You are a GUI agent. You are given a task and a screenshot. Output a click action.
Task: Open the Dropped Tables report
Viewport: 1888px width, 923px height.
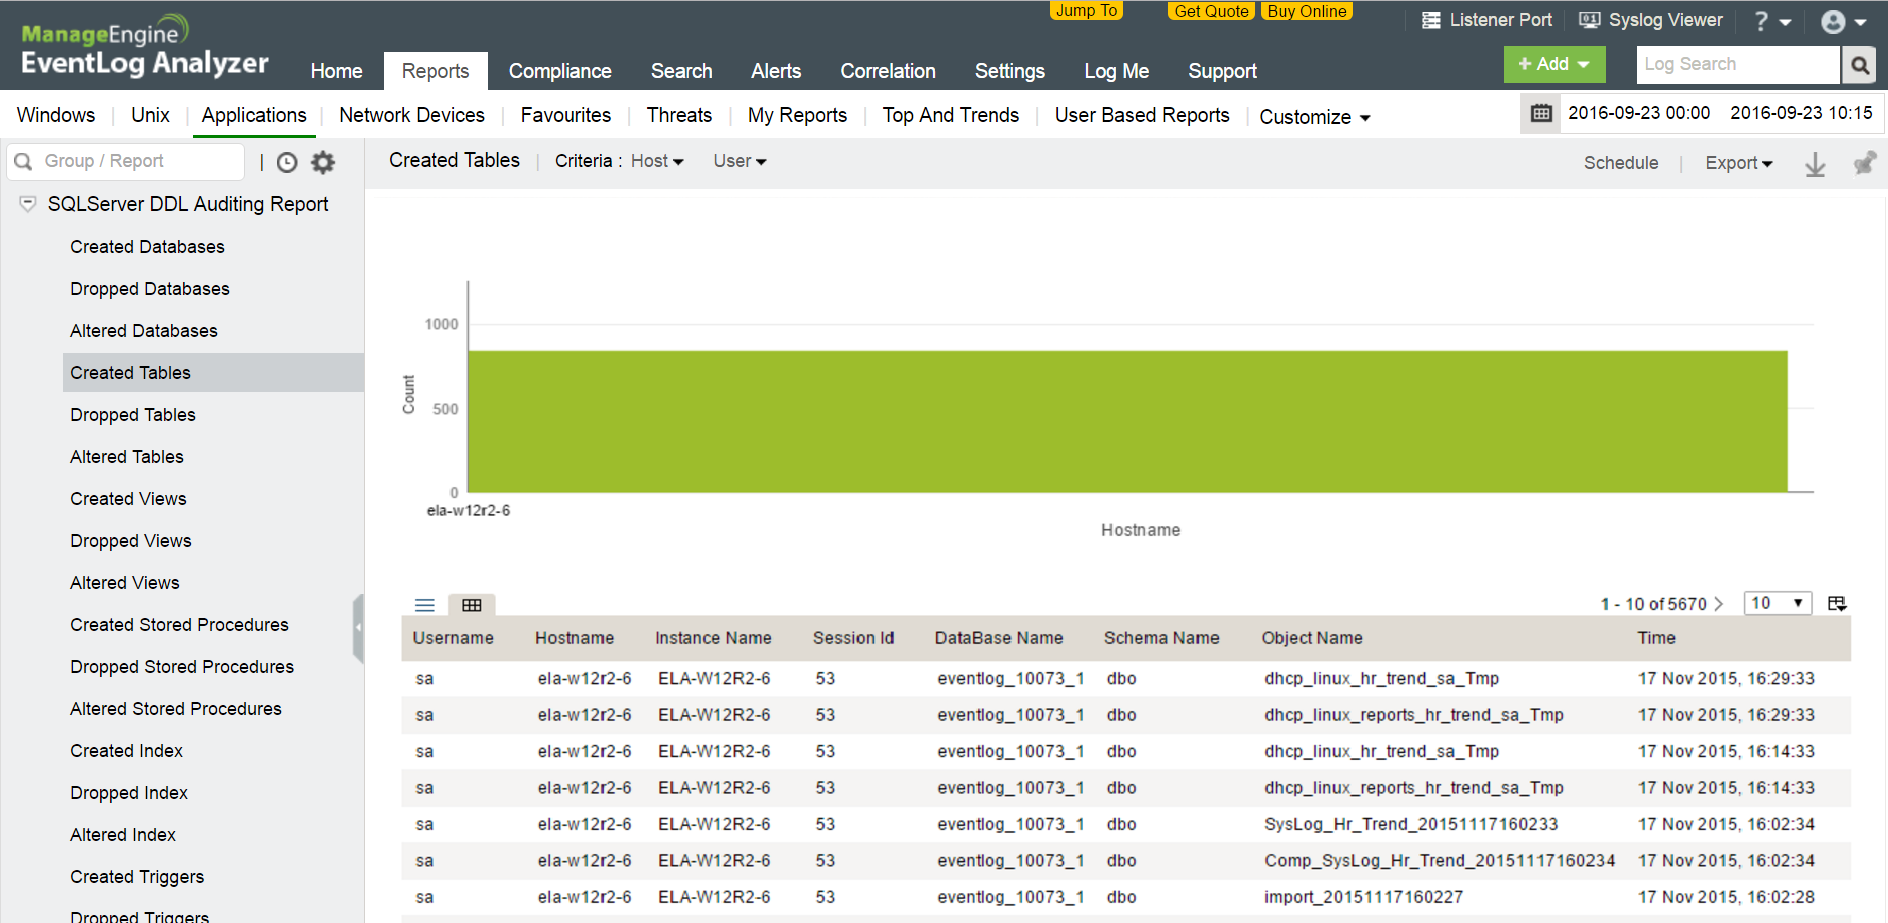133,415
